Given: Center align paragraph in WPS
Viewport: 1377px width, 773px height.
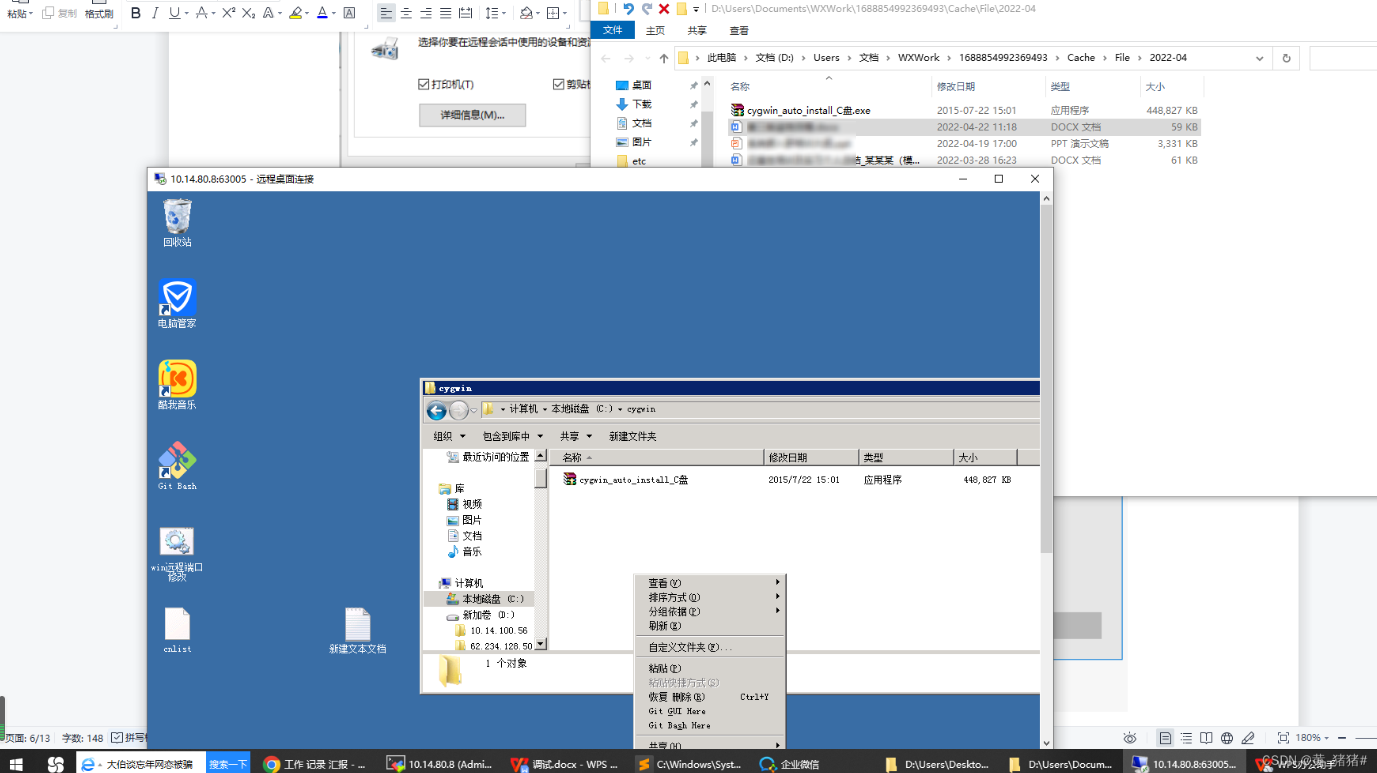Looking at the screenshot, I should [406, 13].
